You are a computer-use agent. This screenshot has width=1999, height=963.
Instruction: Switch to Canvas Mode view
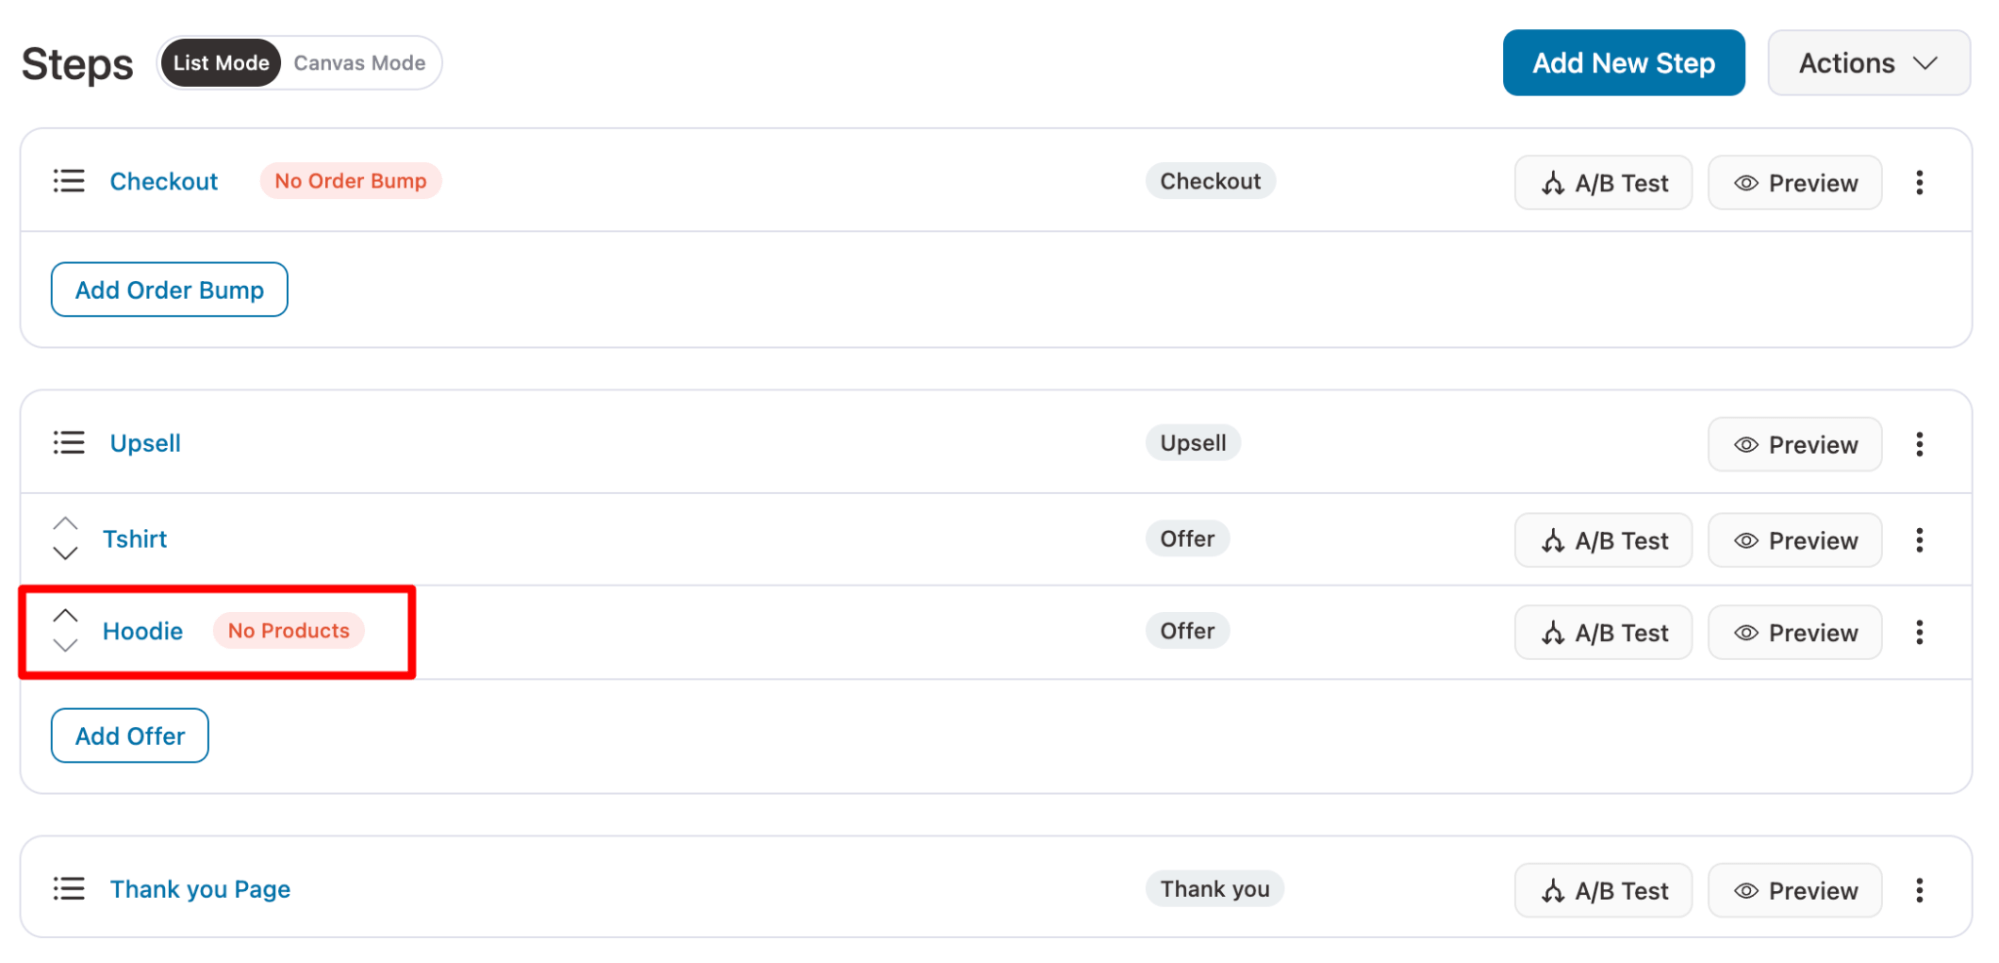(359, 63)
